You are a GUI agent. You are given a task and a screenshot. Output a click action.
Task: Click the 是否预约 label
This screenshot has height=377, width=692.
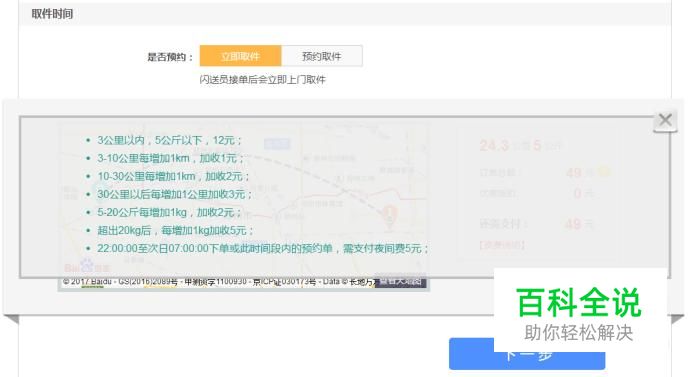tap(170, 57)
